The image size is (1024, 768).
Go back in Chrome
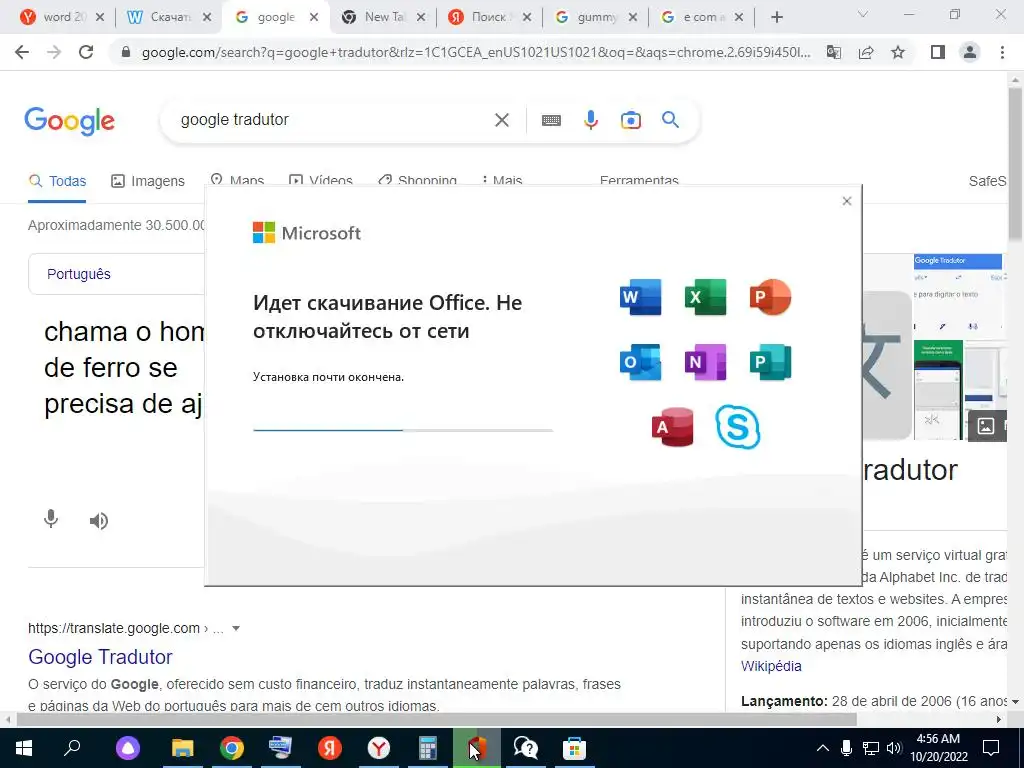point(22,52)
